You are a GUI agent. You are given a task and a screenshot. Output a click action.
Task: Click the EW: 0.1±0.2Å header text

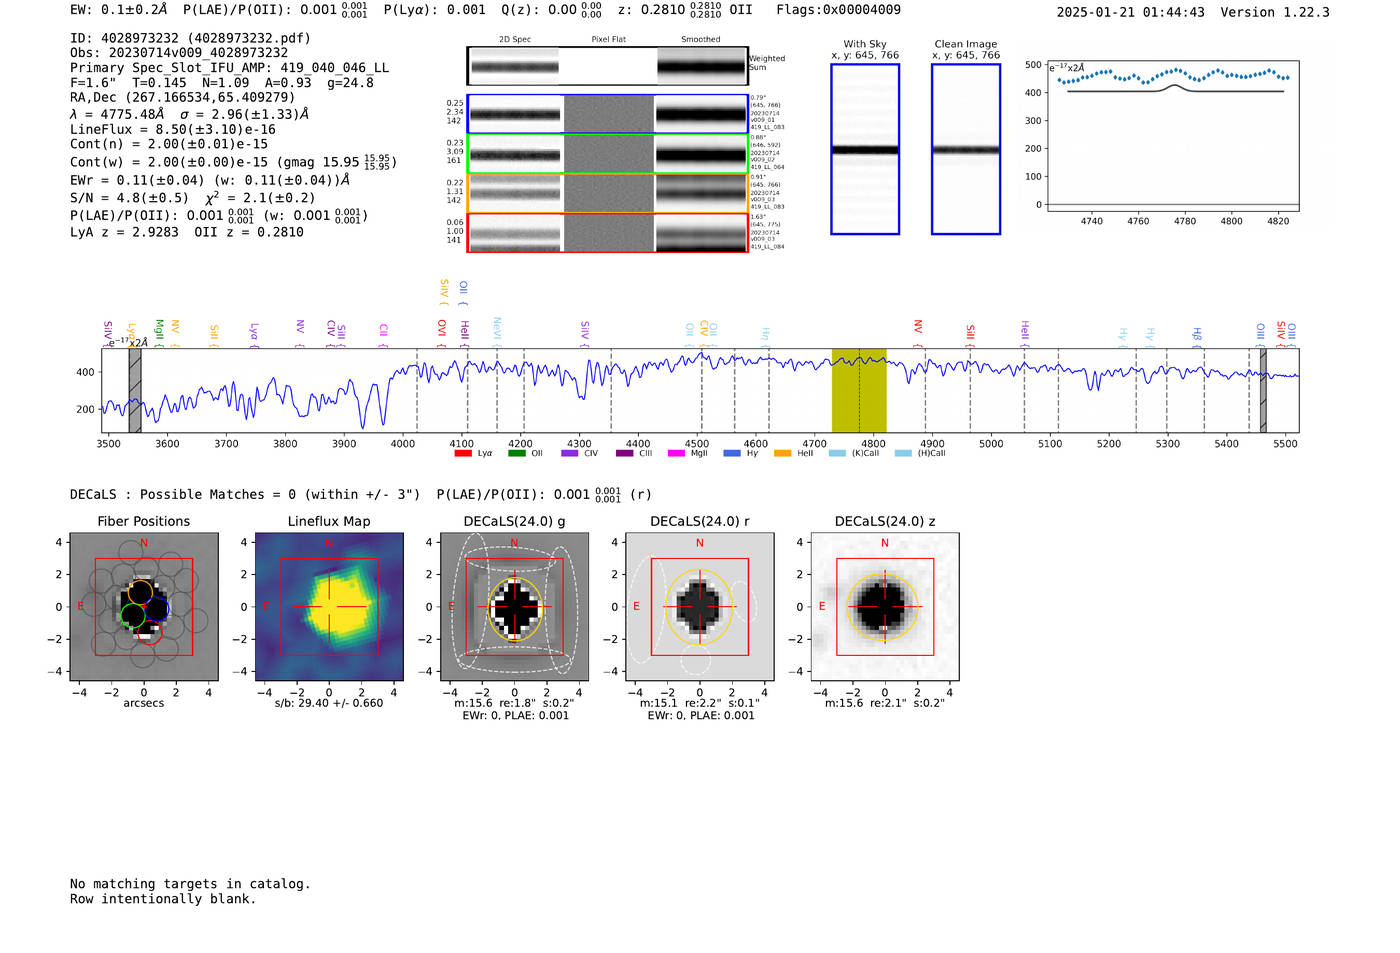point(118,10)
